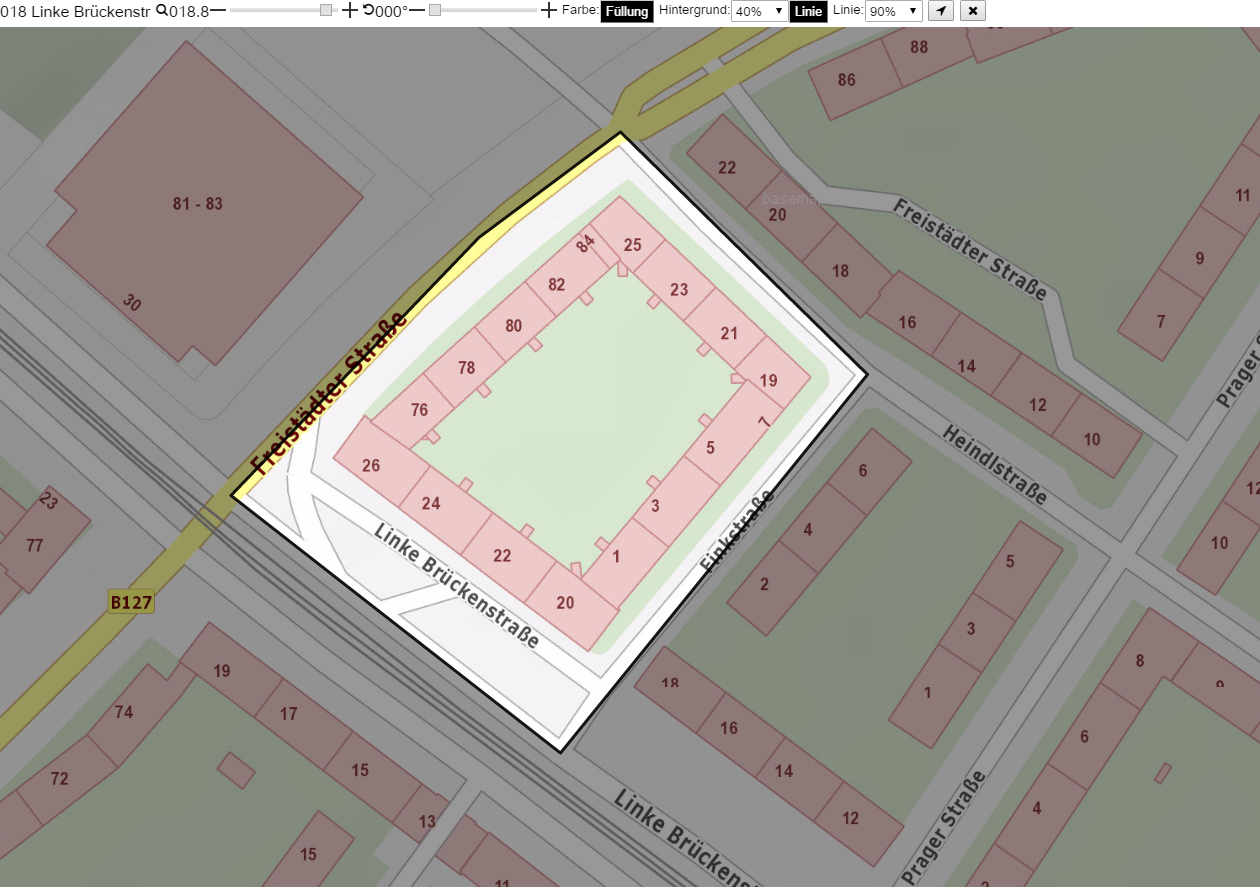Click the zoom magnifier icon

[162, 11]
